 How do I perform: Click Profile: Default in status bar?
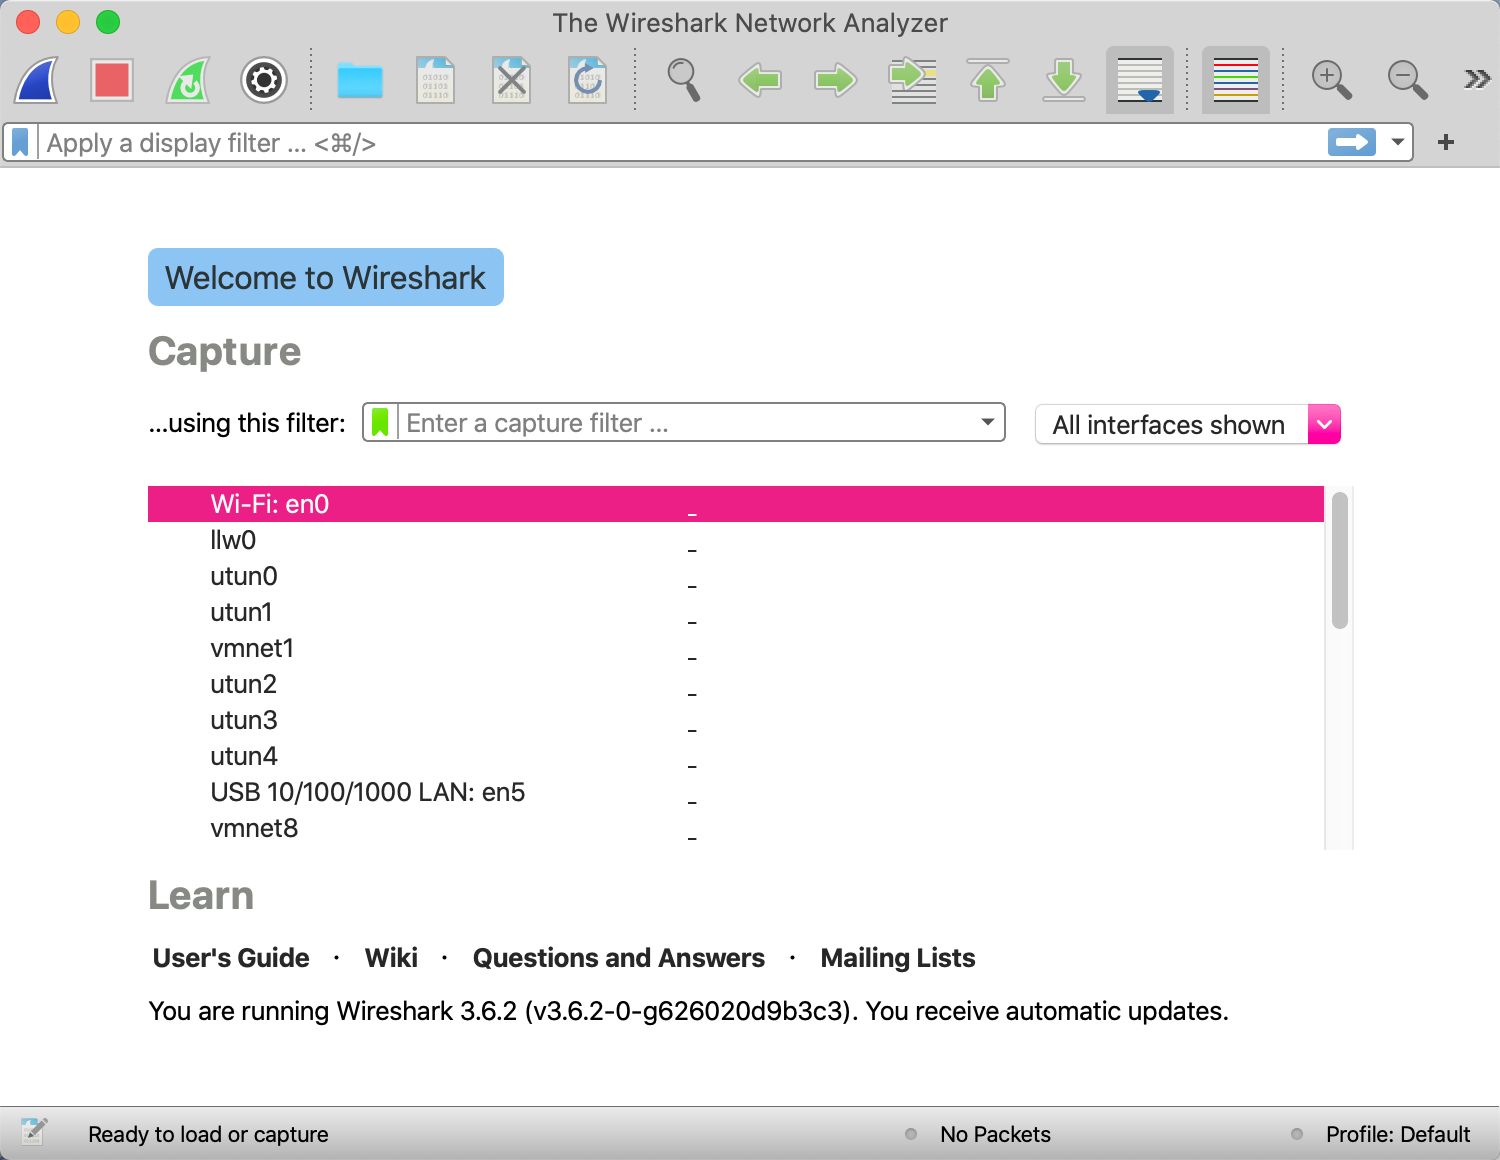click(1398, 1134)
